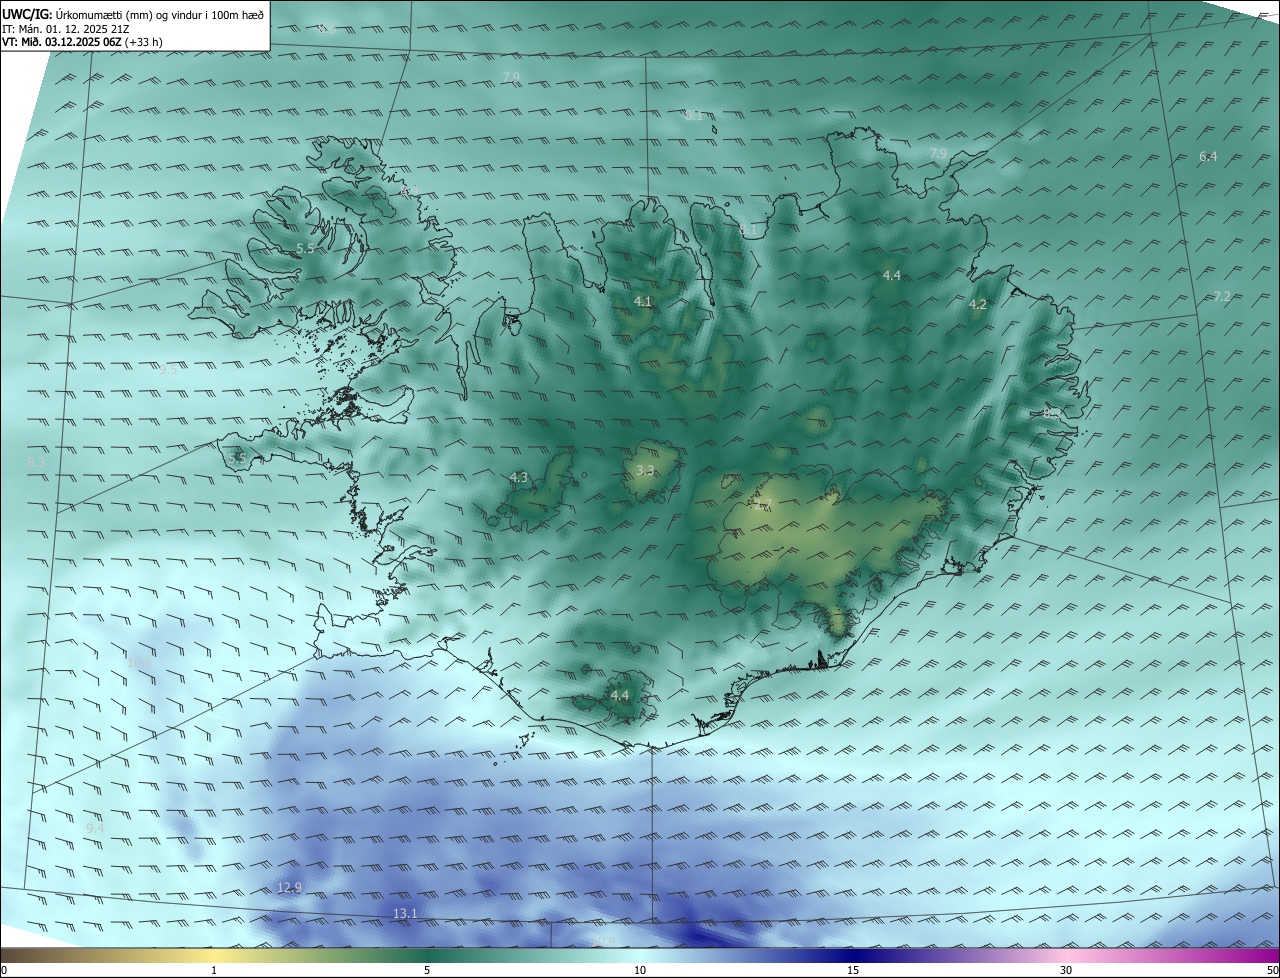Click the 10.8 value label
1280x978 pixels.
pyautogui.click(x=139, y=662)
